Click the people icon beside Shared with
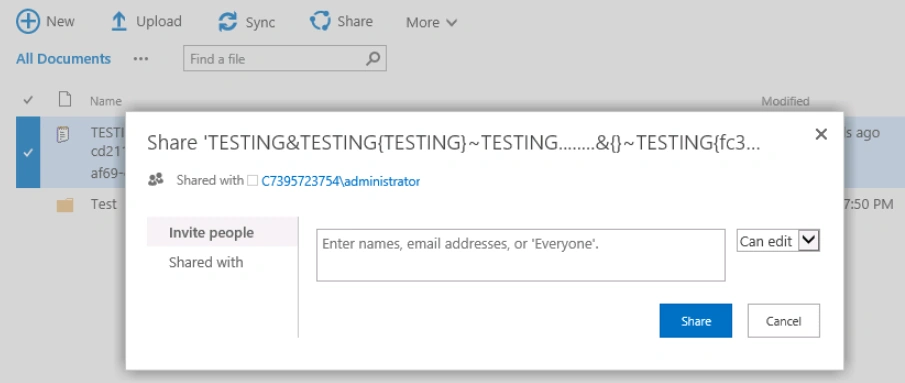 (x=156, y=180)
